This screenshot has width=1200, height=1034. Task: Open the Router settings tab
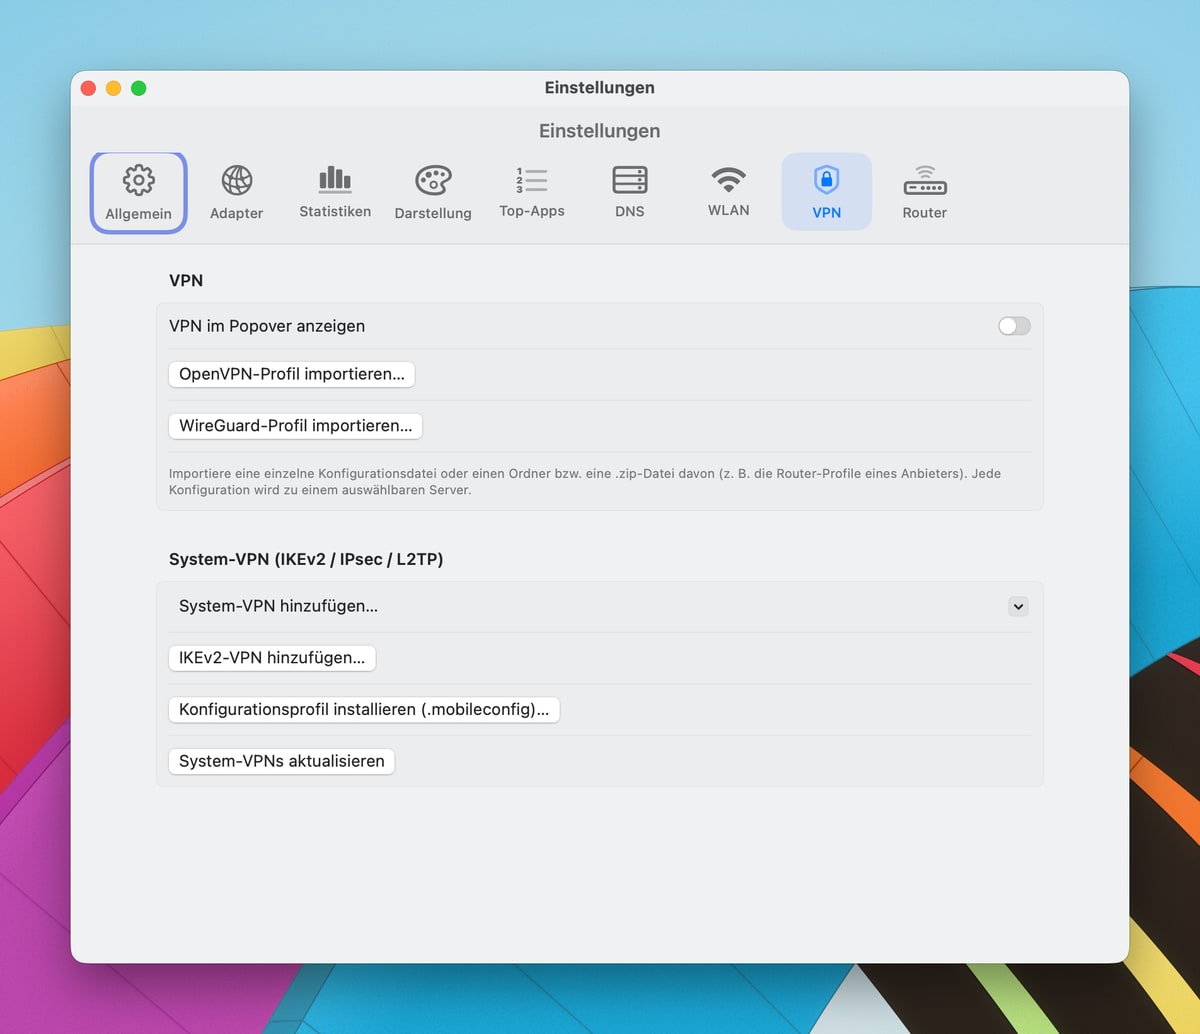tap(925, 193)
